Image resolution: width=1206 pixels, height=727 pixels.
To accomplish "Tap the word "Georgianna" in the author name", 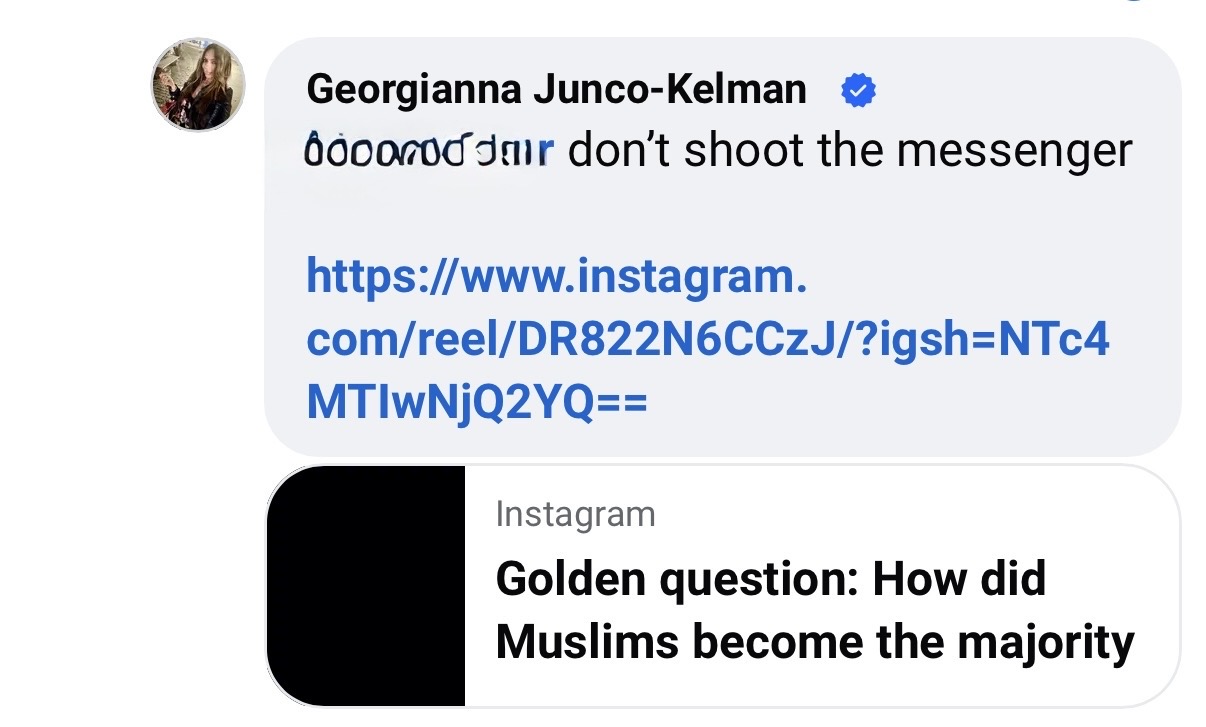I will 414,90.
